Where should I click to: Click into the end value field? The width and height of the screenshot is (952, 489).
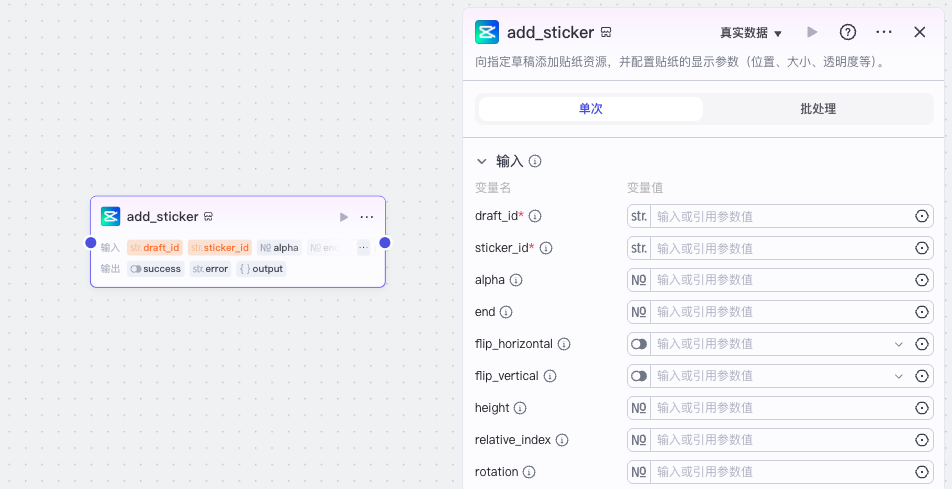click(x=780, y=312)
